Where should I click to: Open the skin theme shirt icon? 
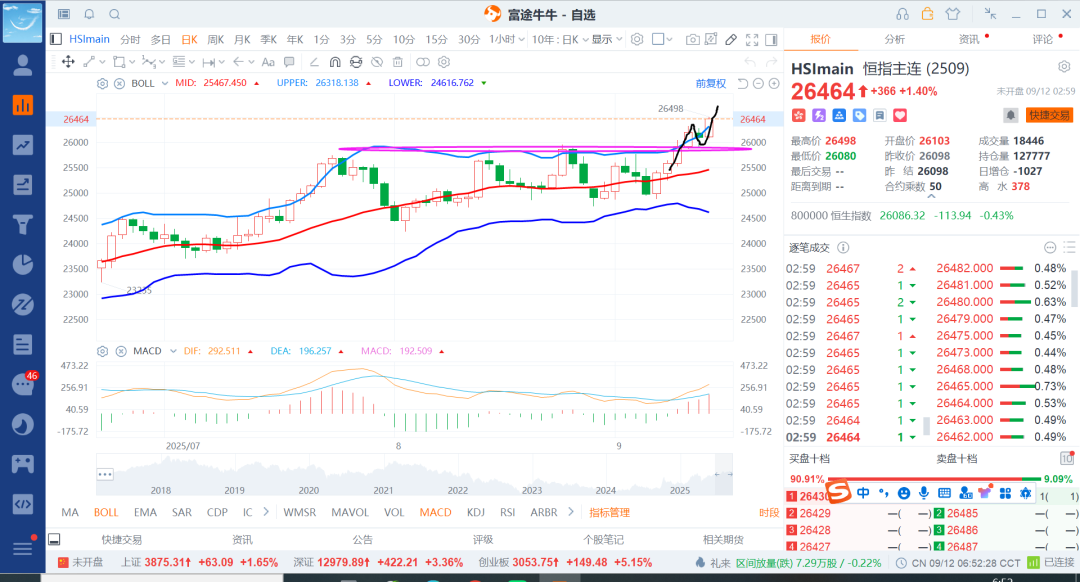click(x=953, y=14)
